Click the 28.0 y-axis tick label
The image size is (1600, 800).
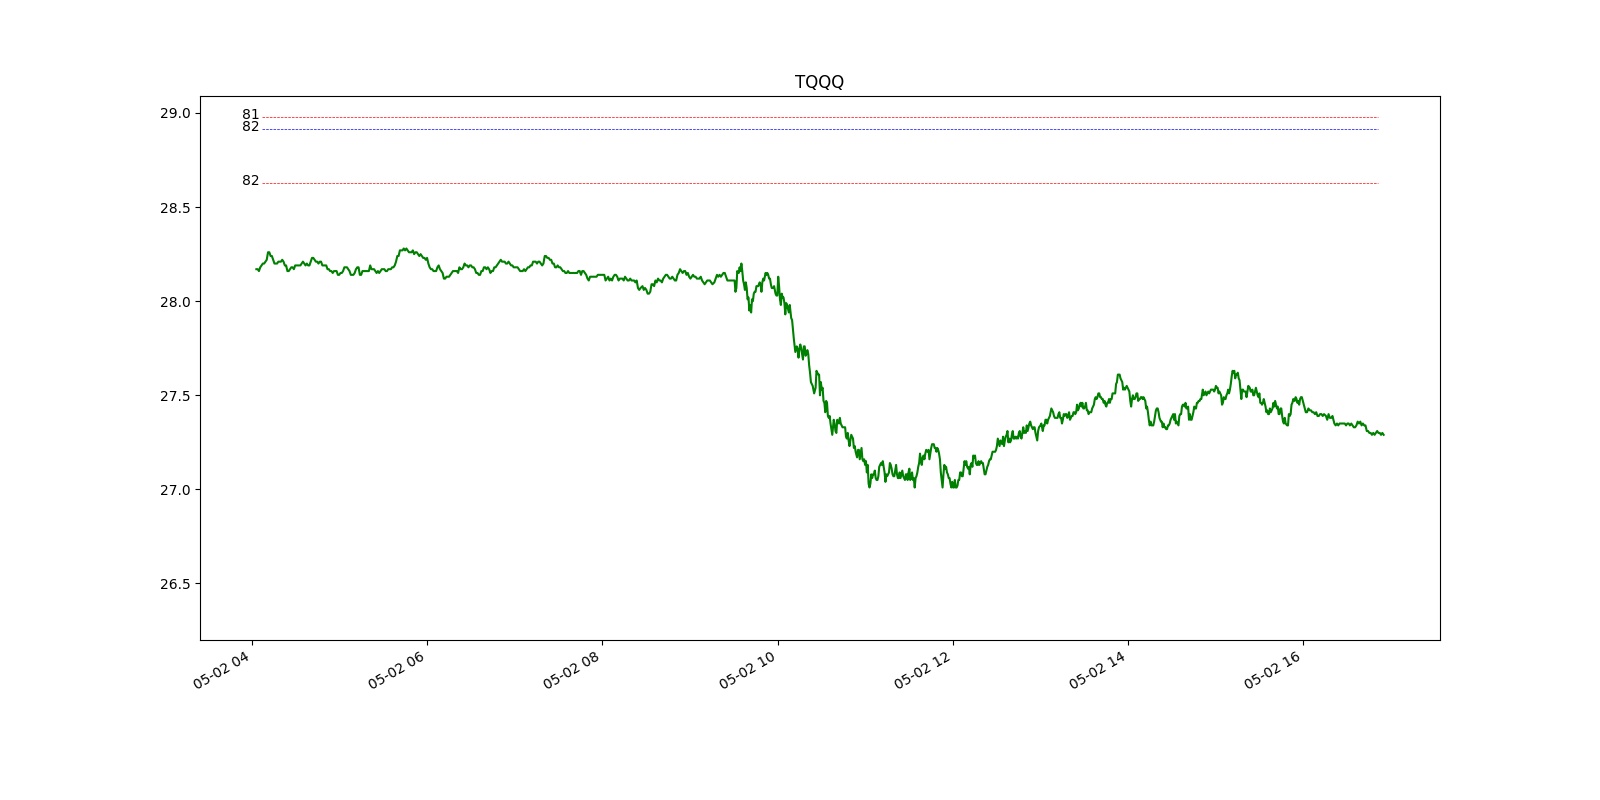tap(174, 301)
